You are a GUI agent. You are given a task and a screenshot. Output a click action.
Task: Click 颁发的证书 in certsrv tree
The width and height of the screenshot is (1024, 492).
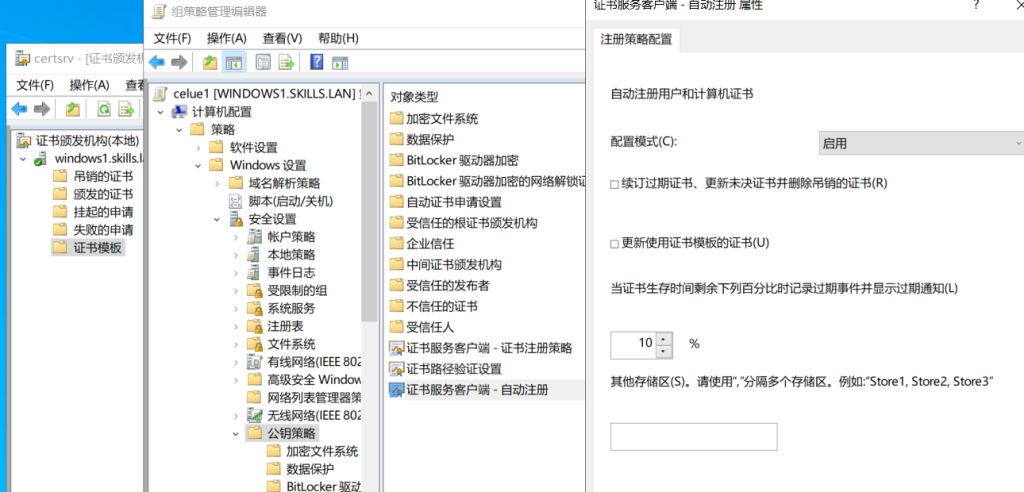pyautogui.click(x=103, y=194)
